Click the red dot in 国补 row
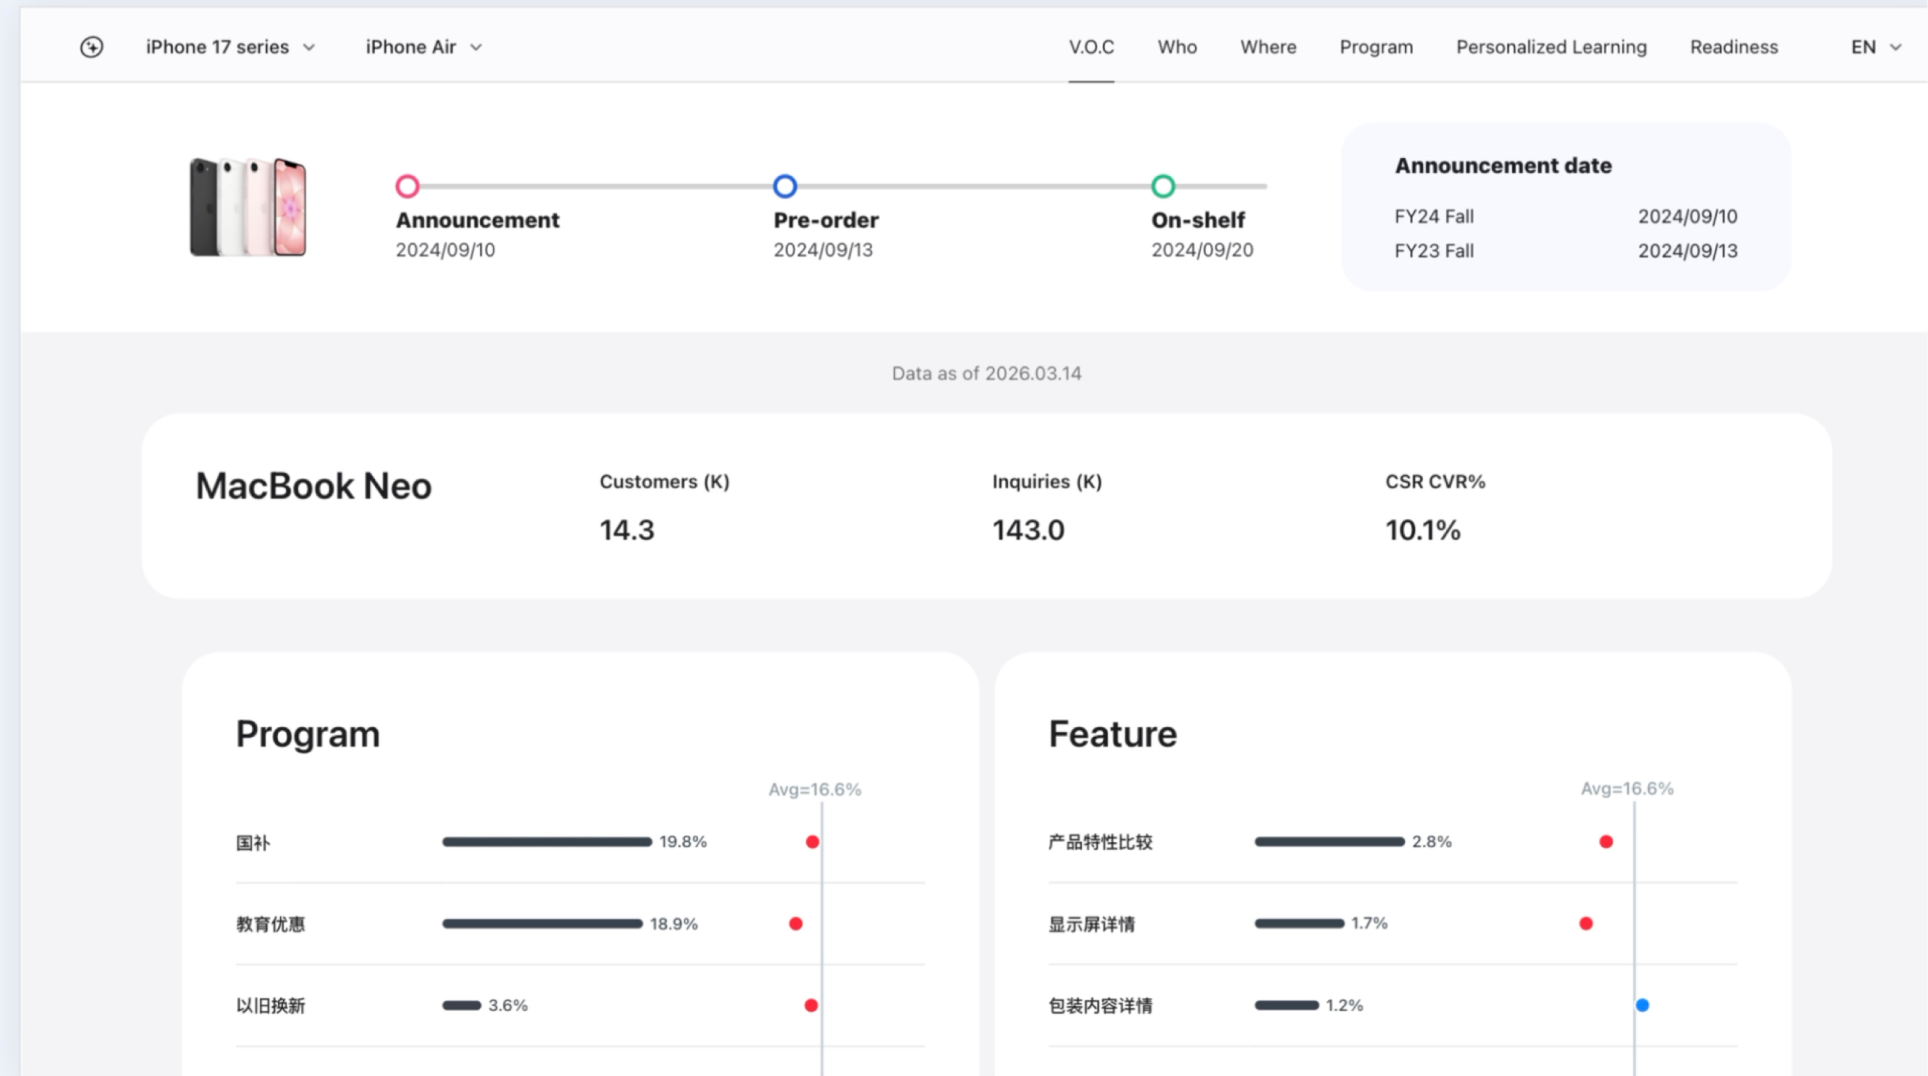The height and width of the screenshot is (1076, 1928). tap(812, 842)
